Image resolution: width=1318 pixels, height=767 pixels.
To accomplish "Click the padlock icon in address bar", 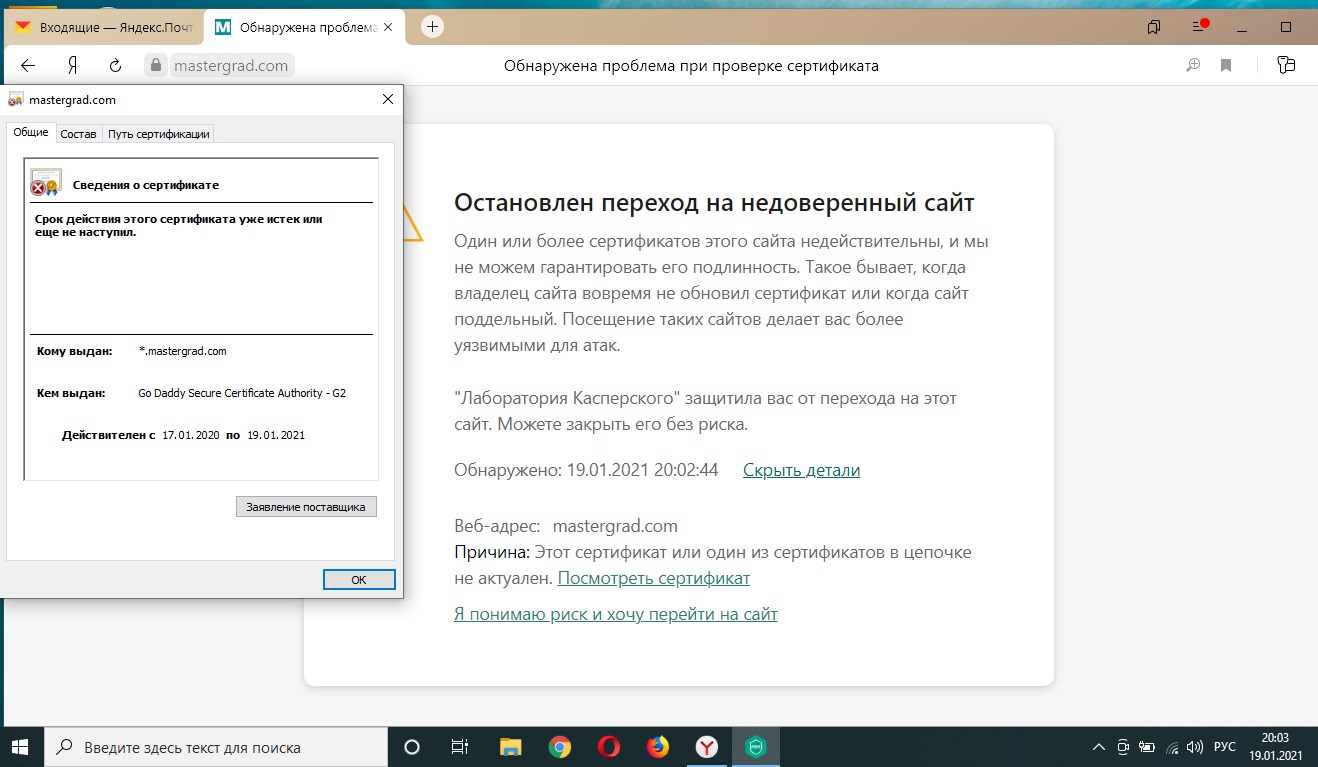I will tap(155, 66).
